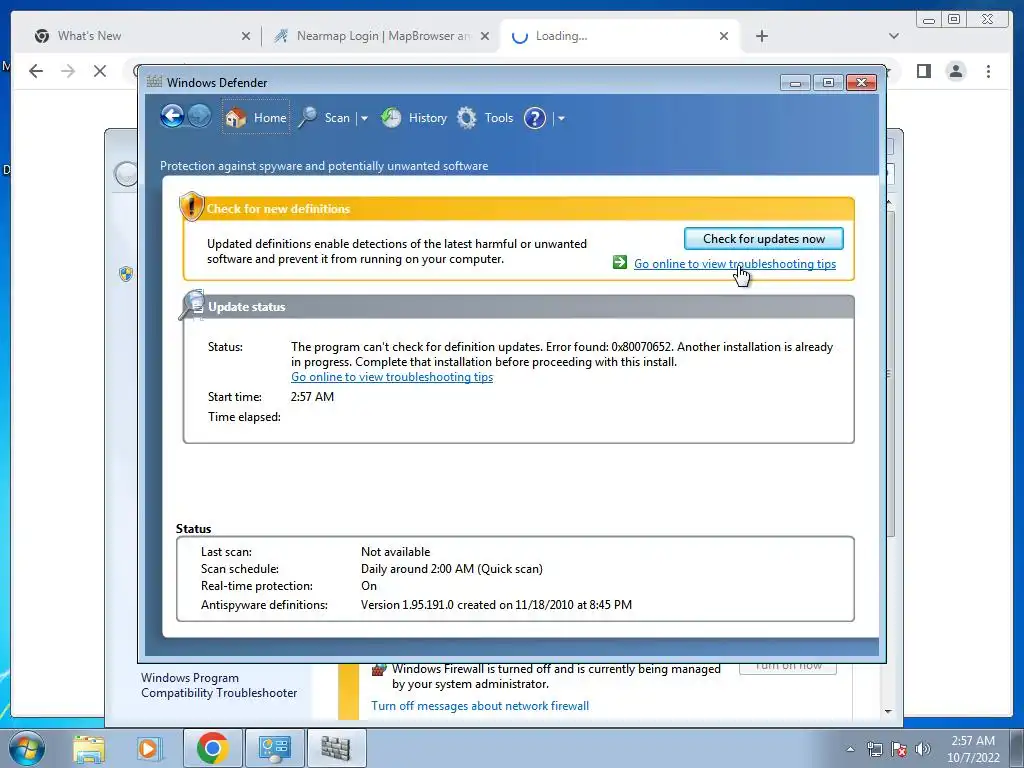Maximize the Windows Defender window

[x=828, y=82]
